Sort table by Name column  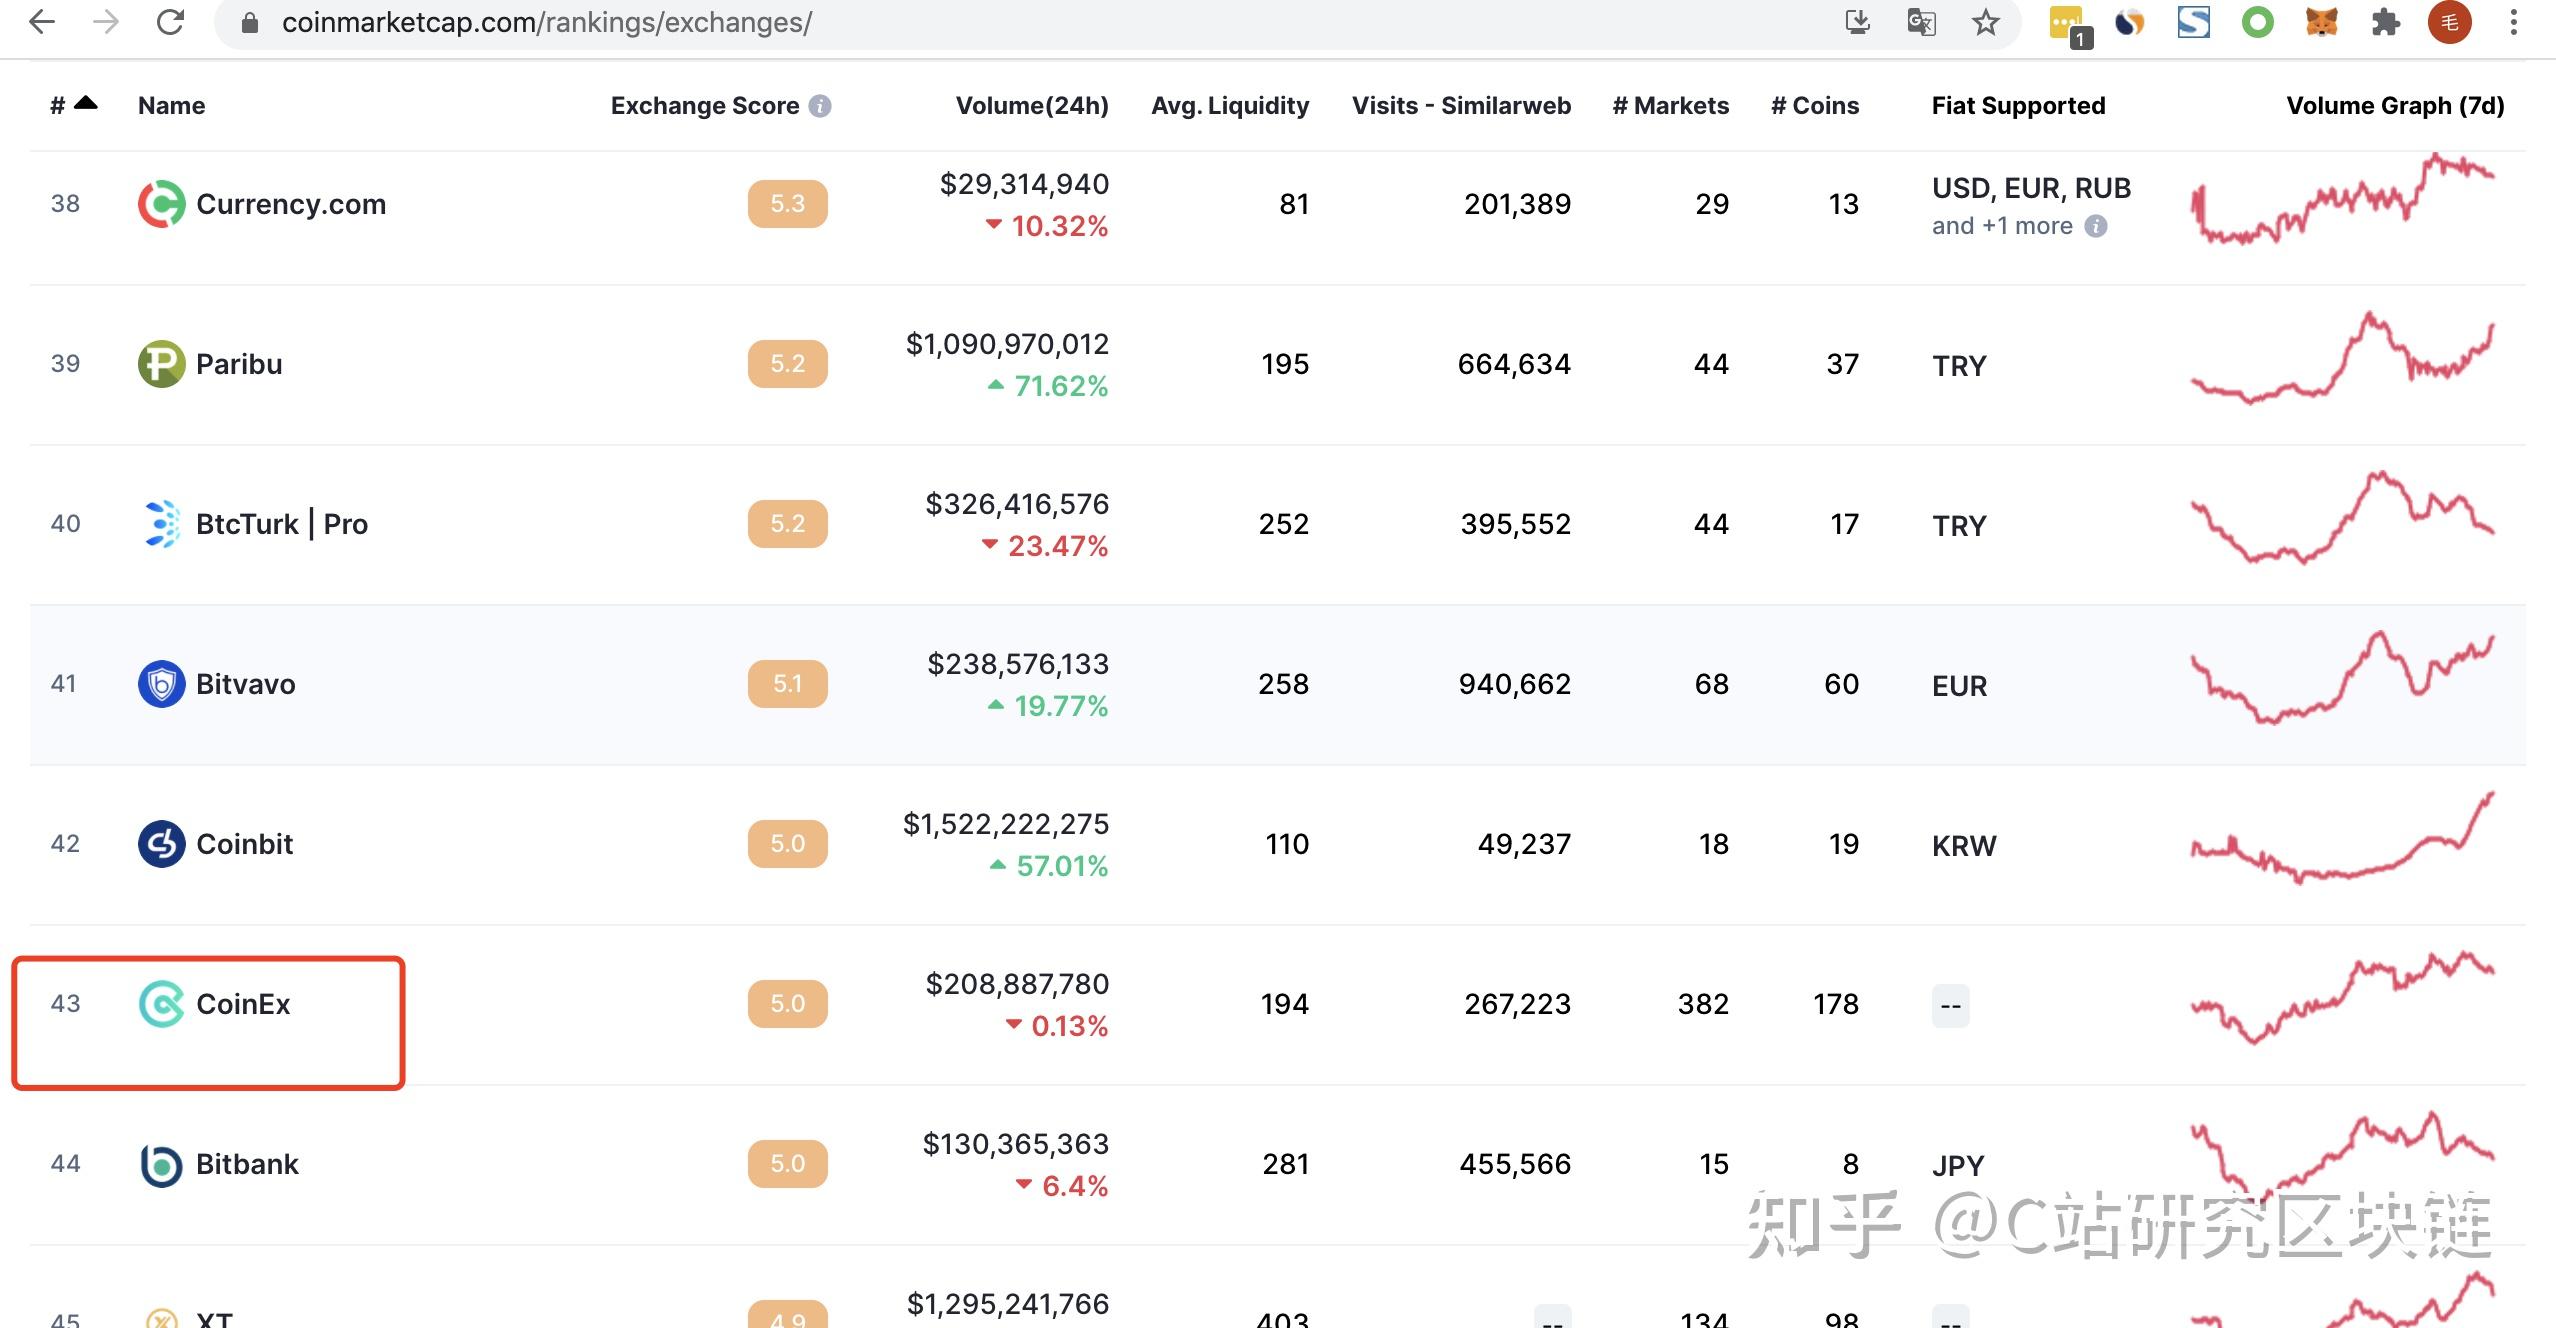[x=171, y=105]
